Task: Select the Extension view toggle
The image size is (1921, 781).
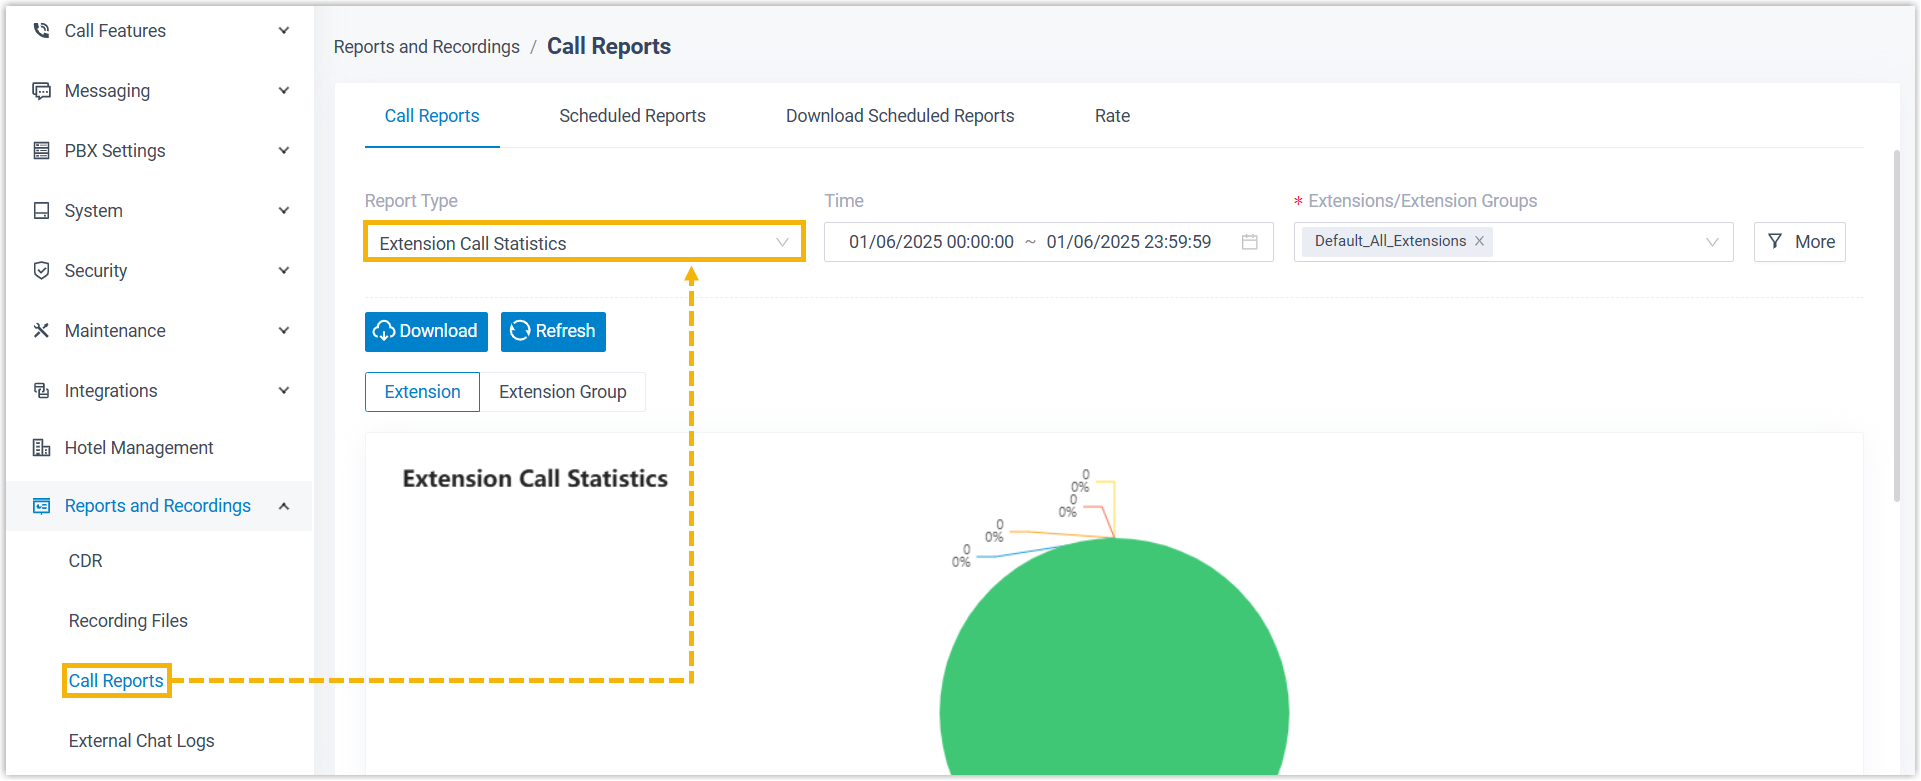Action: pyautogui.click(x=422, y=392)
